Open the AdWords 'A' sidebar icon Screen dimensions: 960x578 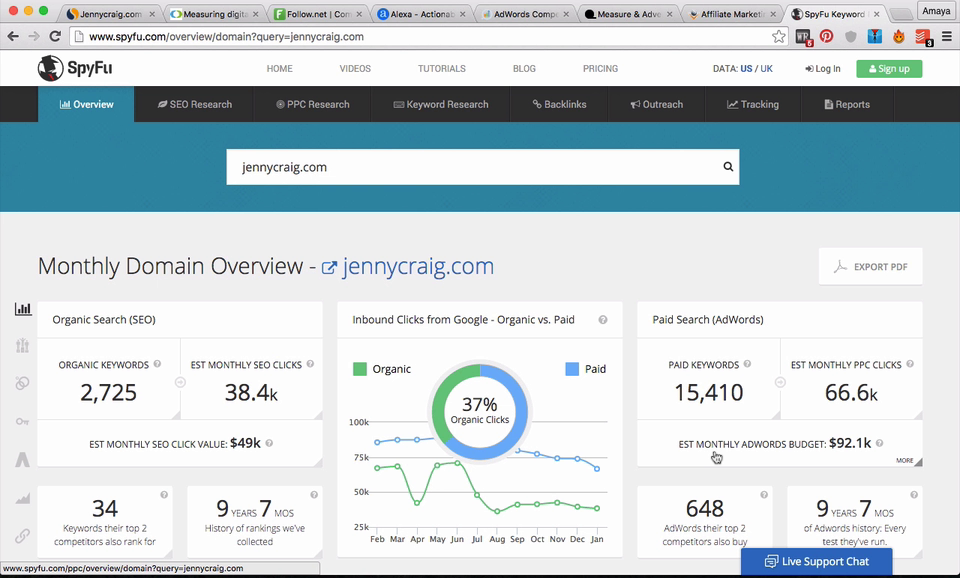(23, 459)
